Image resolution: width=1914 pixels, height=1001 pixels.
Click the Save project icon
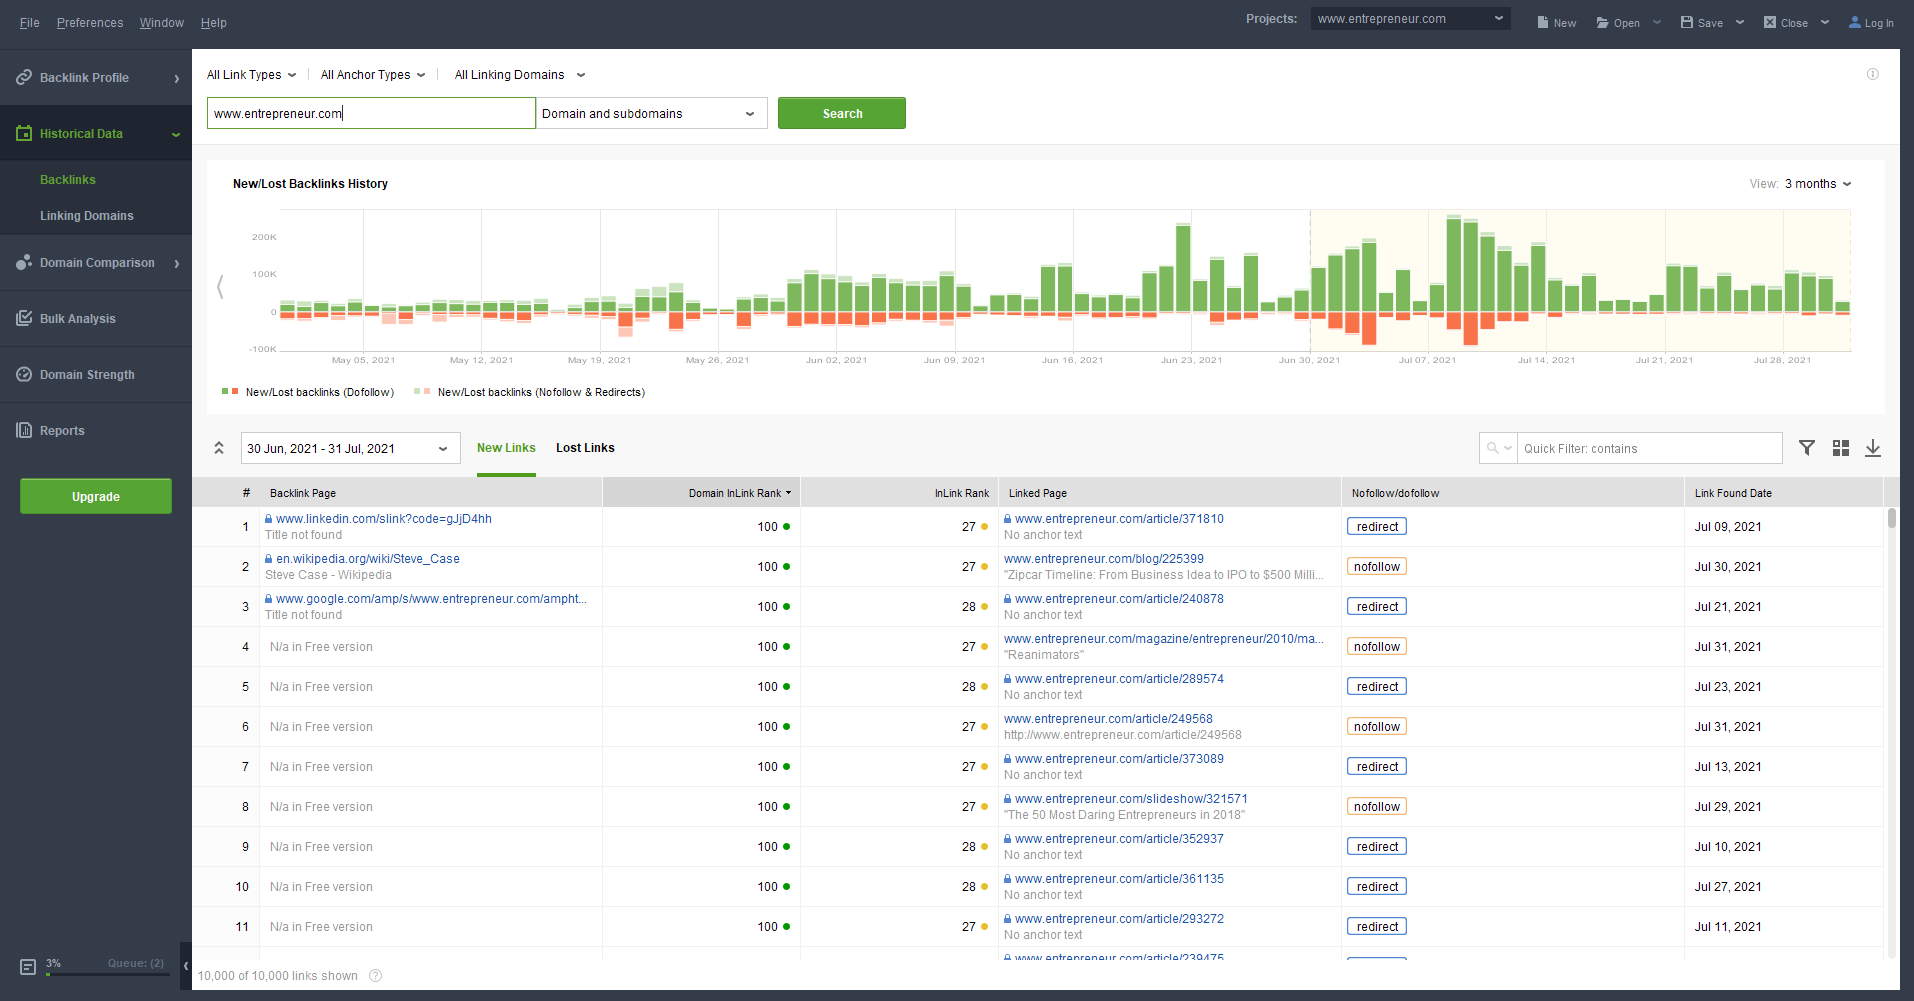tap(1687, 22)
